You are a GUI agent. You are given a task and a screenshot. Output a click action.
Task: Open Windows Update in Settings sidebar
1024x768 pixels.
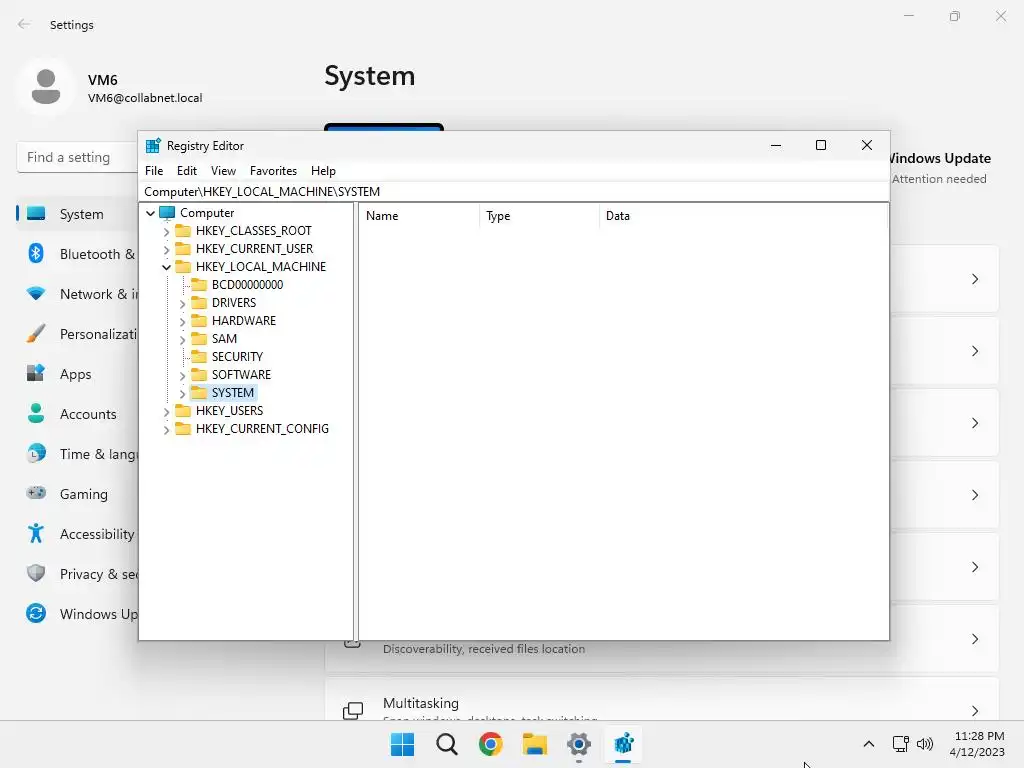coord(77,614)
